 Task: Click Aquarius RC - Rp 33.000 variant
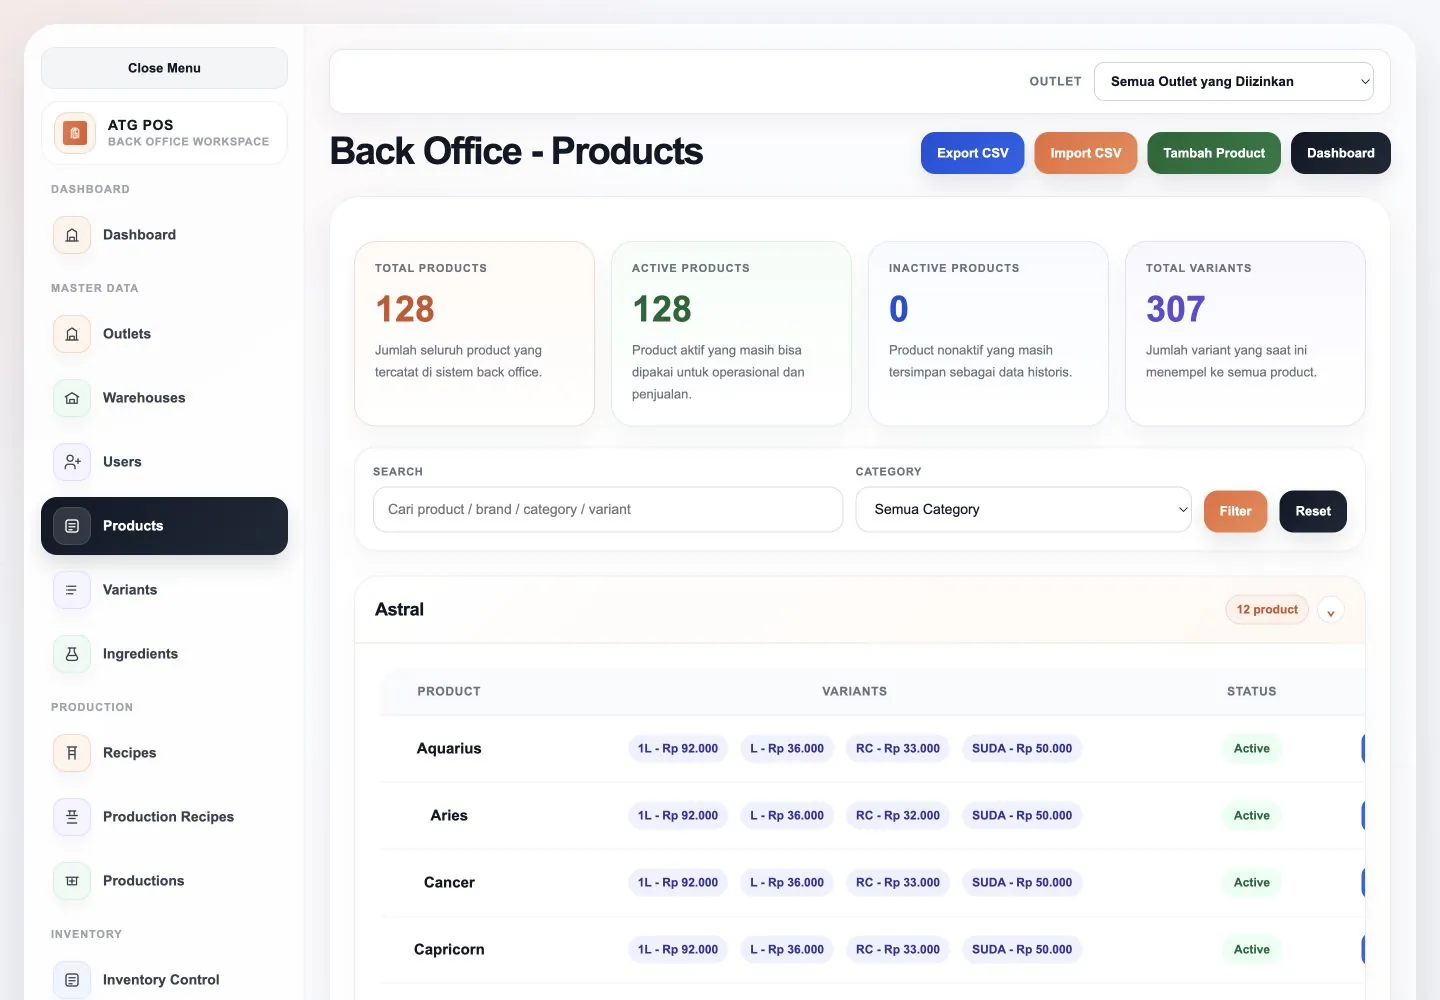tap(898, 749)
